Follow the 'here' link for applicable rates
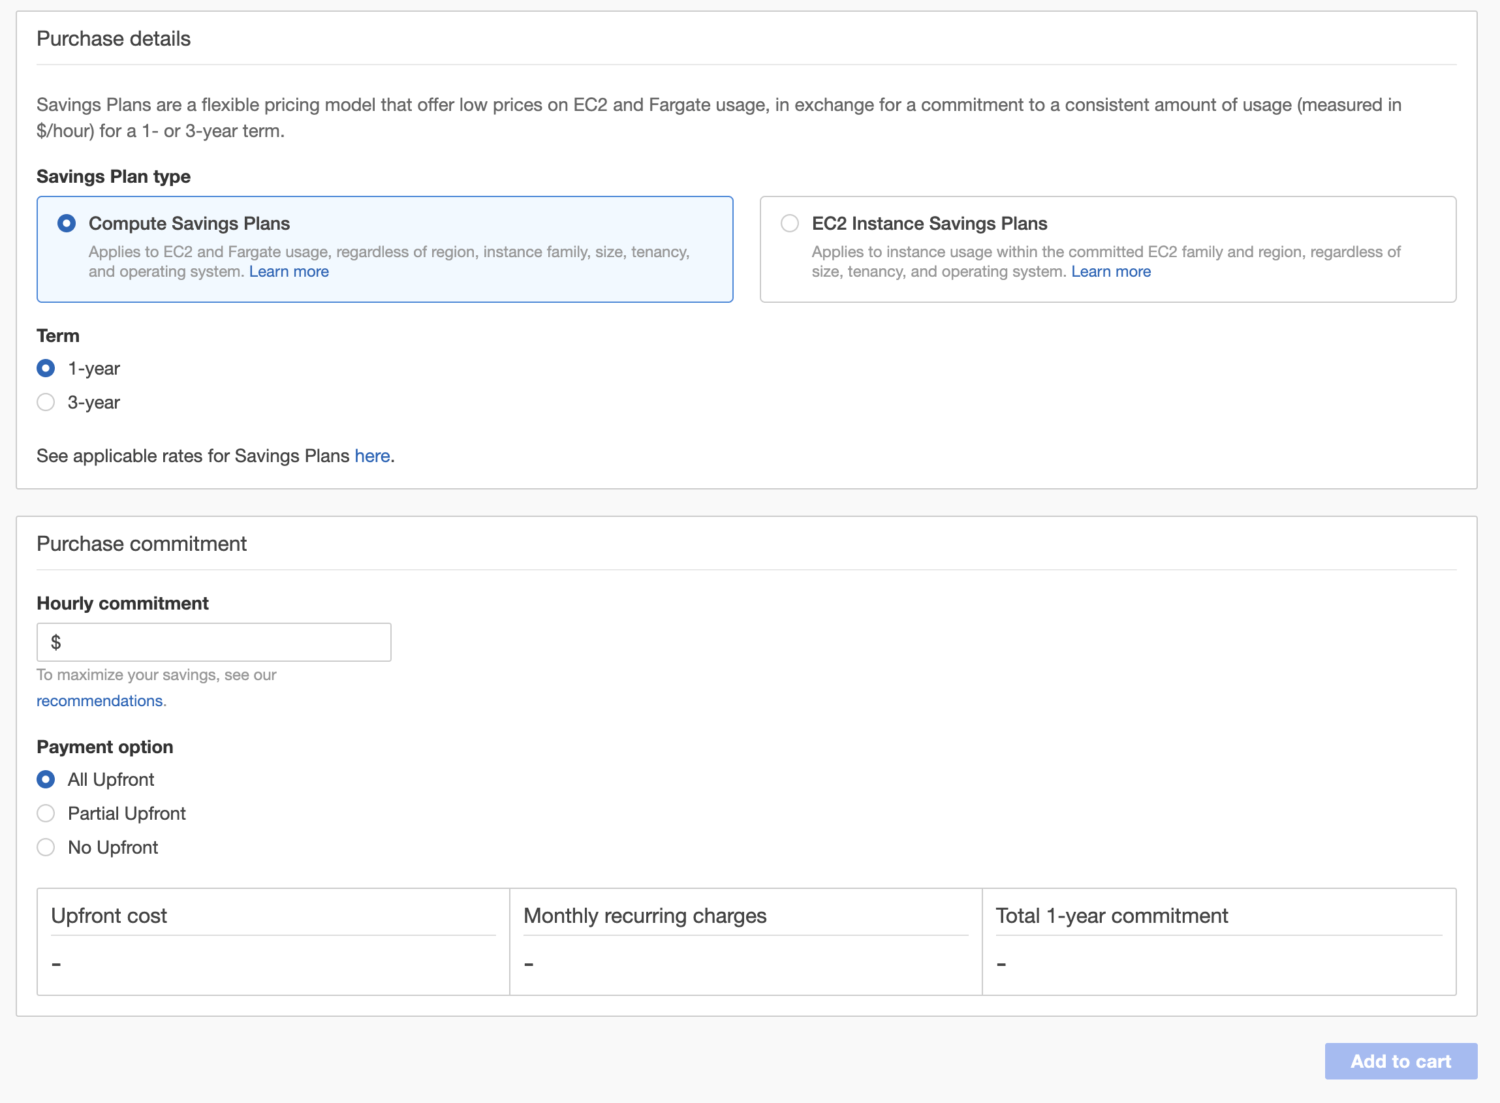This screenshot has width=1500, height=1103. 372,456
